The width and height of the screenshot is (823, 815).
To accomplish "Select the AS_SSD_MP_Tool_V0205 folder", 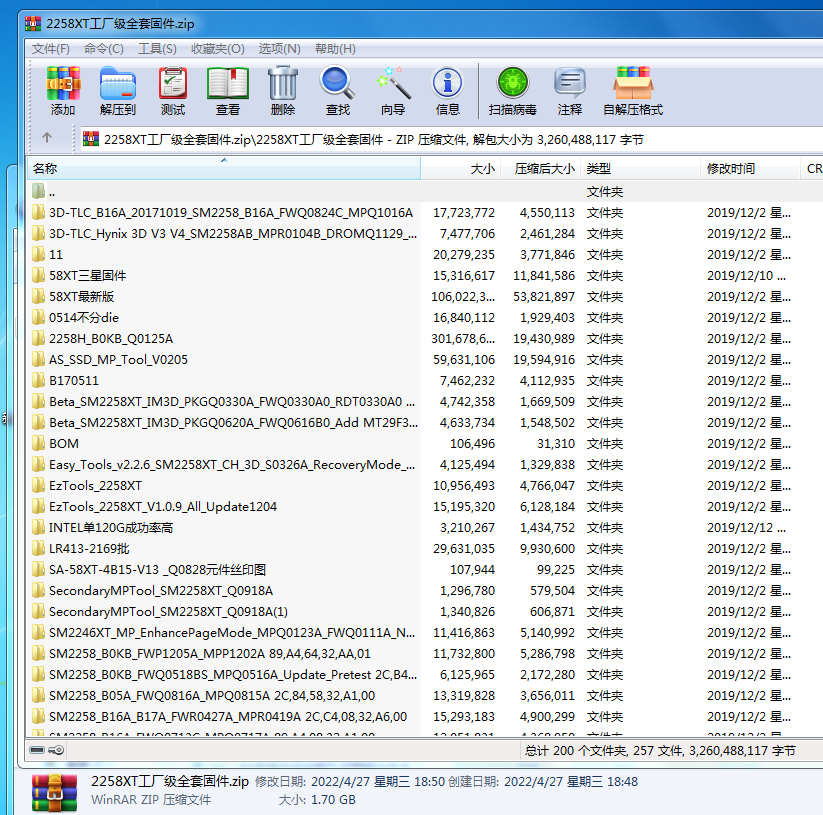I will click(118, 359).
